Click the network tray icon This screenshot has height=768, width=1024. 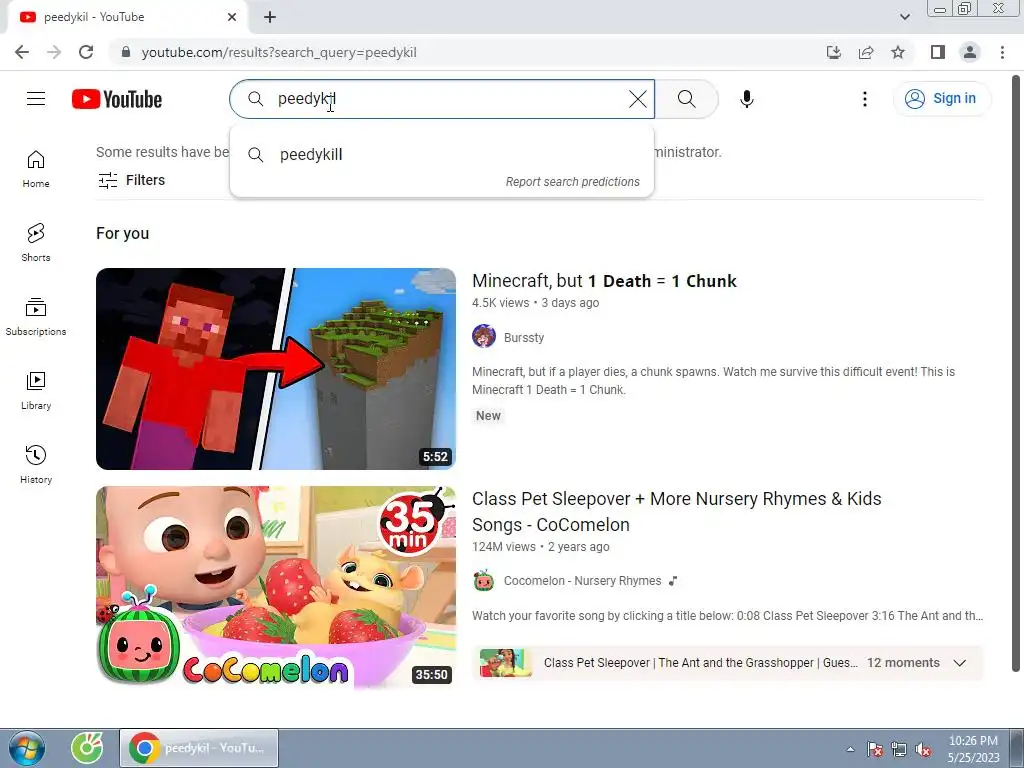(899, 750)
